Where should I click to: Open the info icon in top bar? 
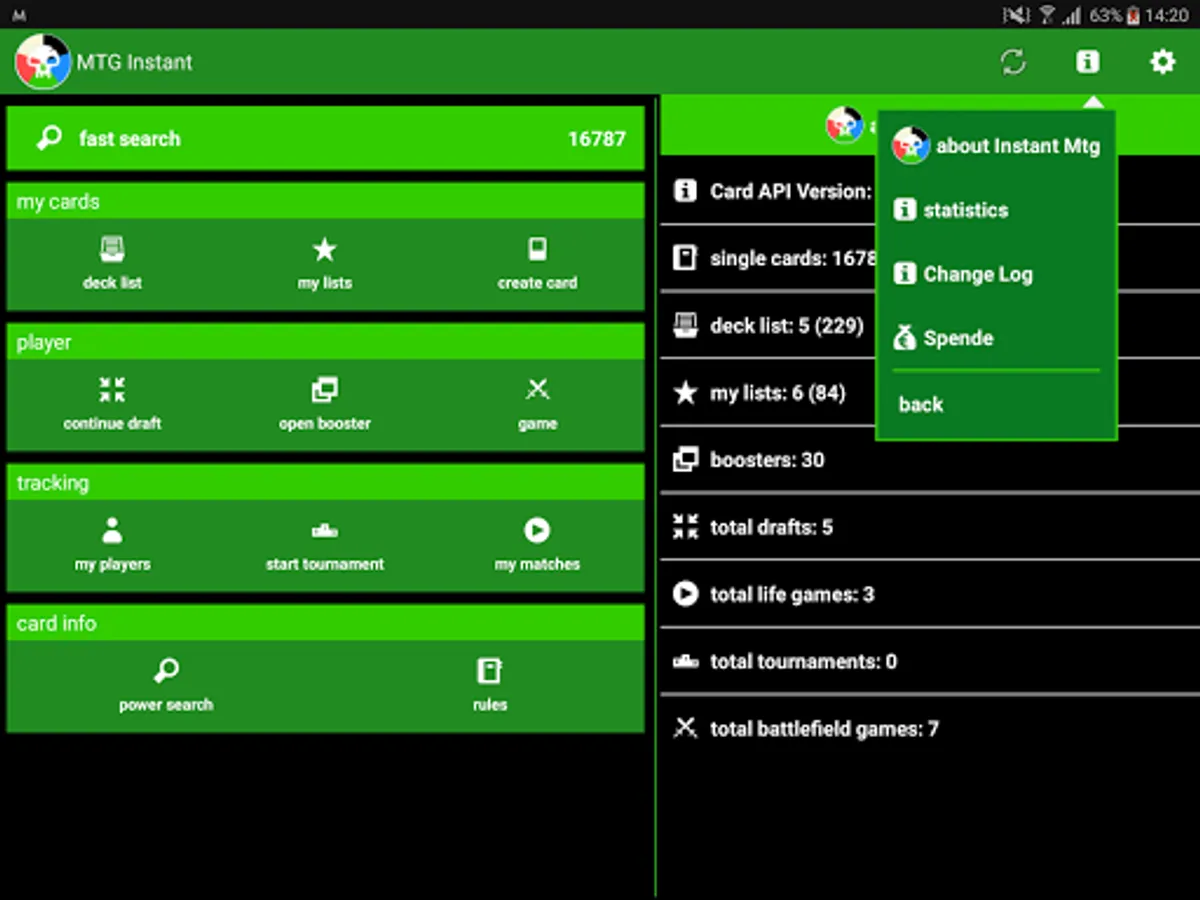(x=1087, y=62)
